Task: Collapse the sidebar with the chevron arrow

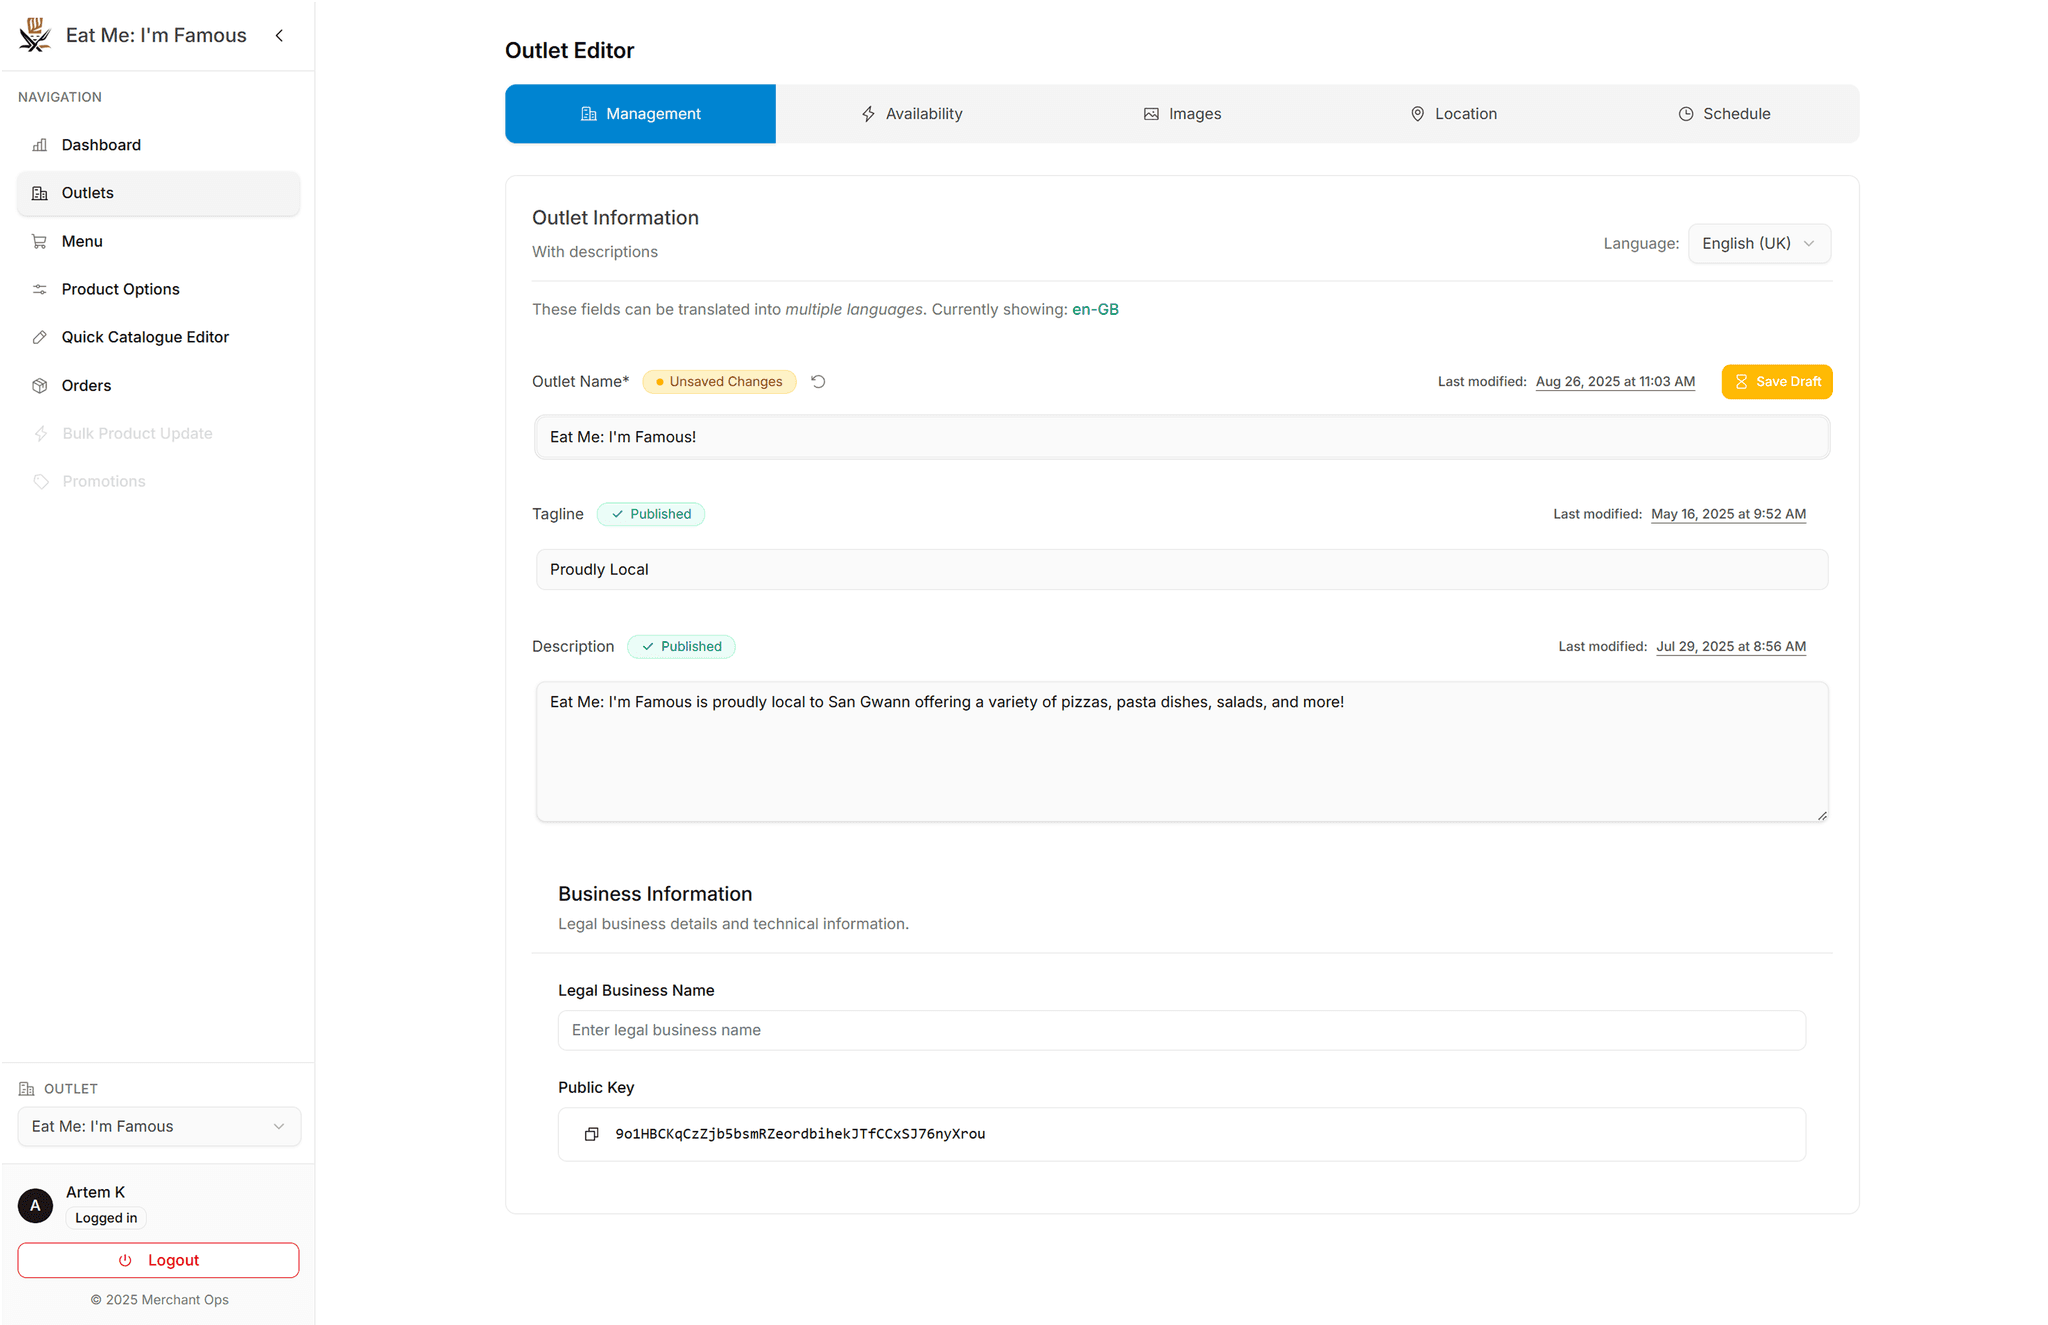Action: tap(280, 36)
